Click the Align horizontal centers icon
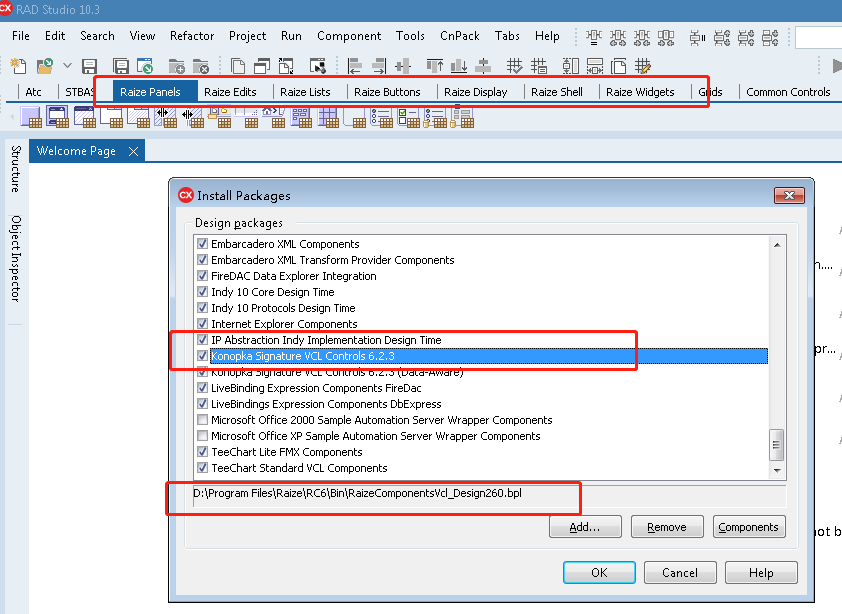This screenshot has height=614, width=842. 403,66
